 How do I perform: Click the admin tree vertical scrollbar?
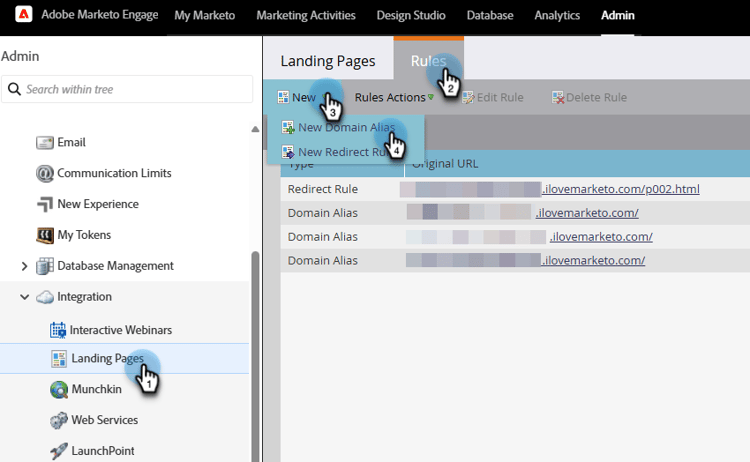click(x=255, y=356)
